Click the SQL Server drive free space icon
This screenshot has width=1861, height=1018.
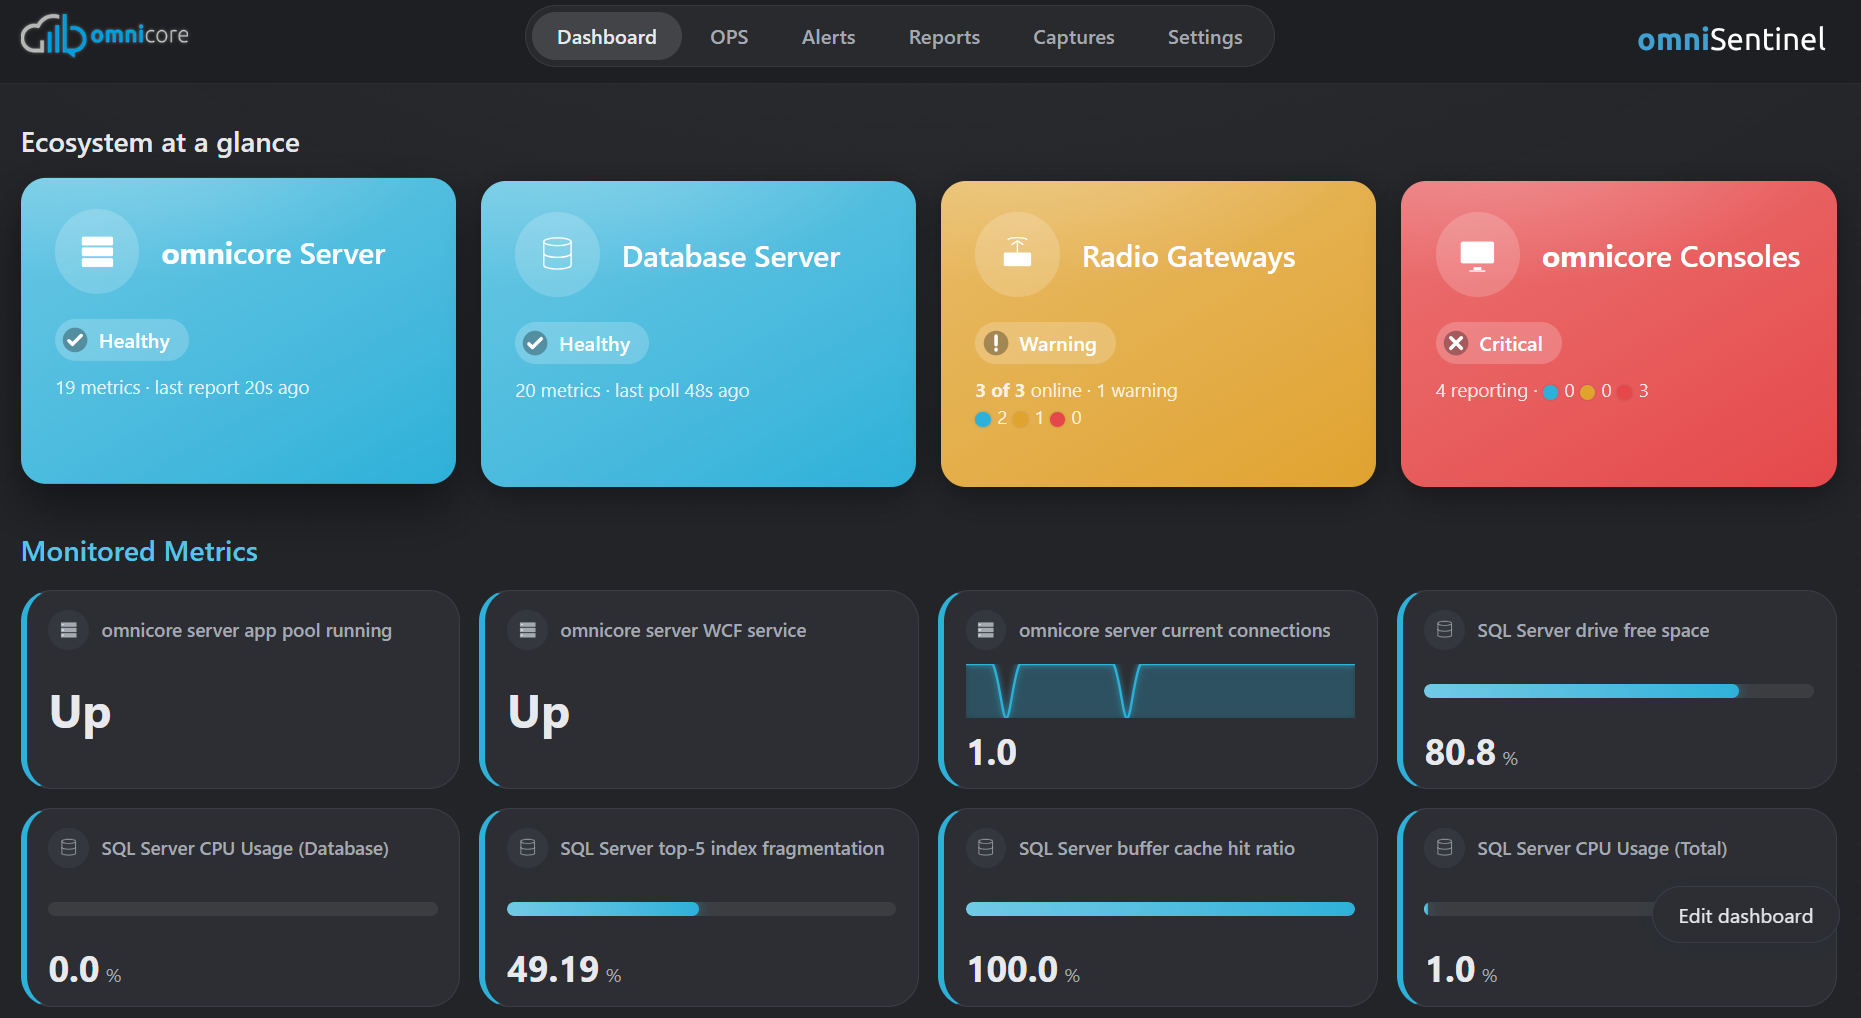click(x=1445, y=630)
